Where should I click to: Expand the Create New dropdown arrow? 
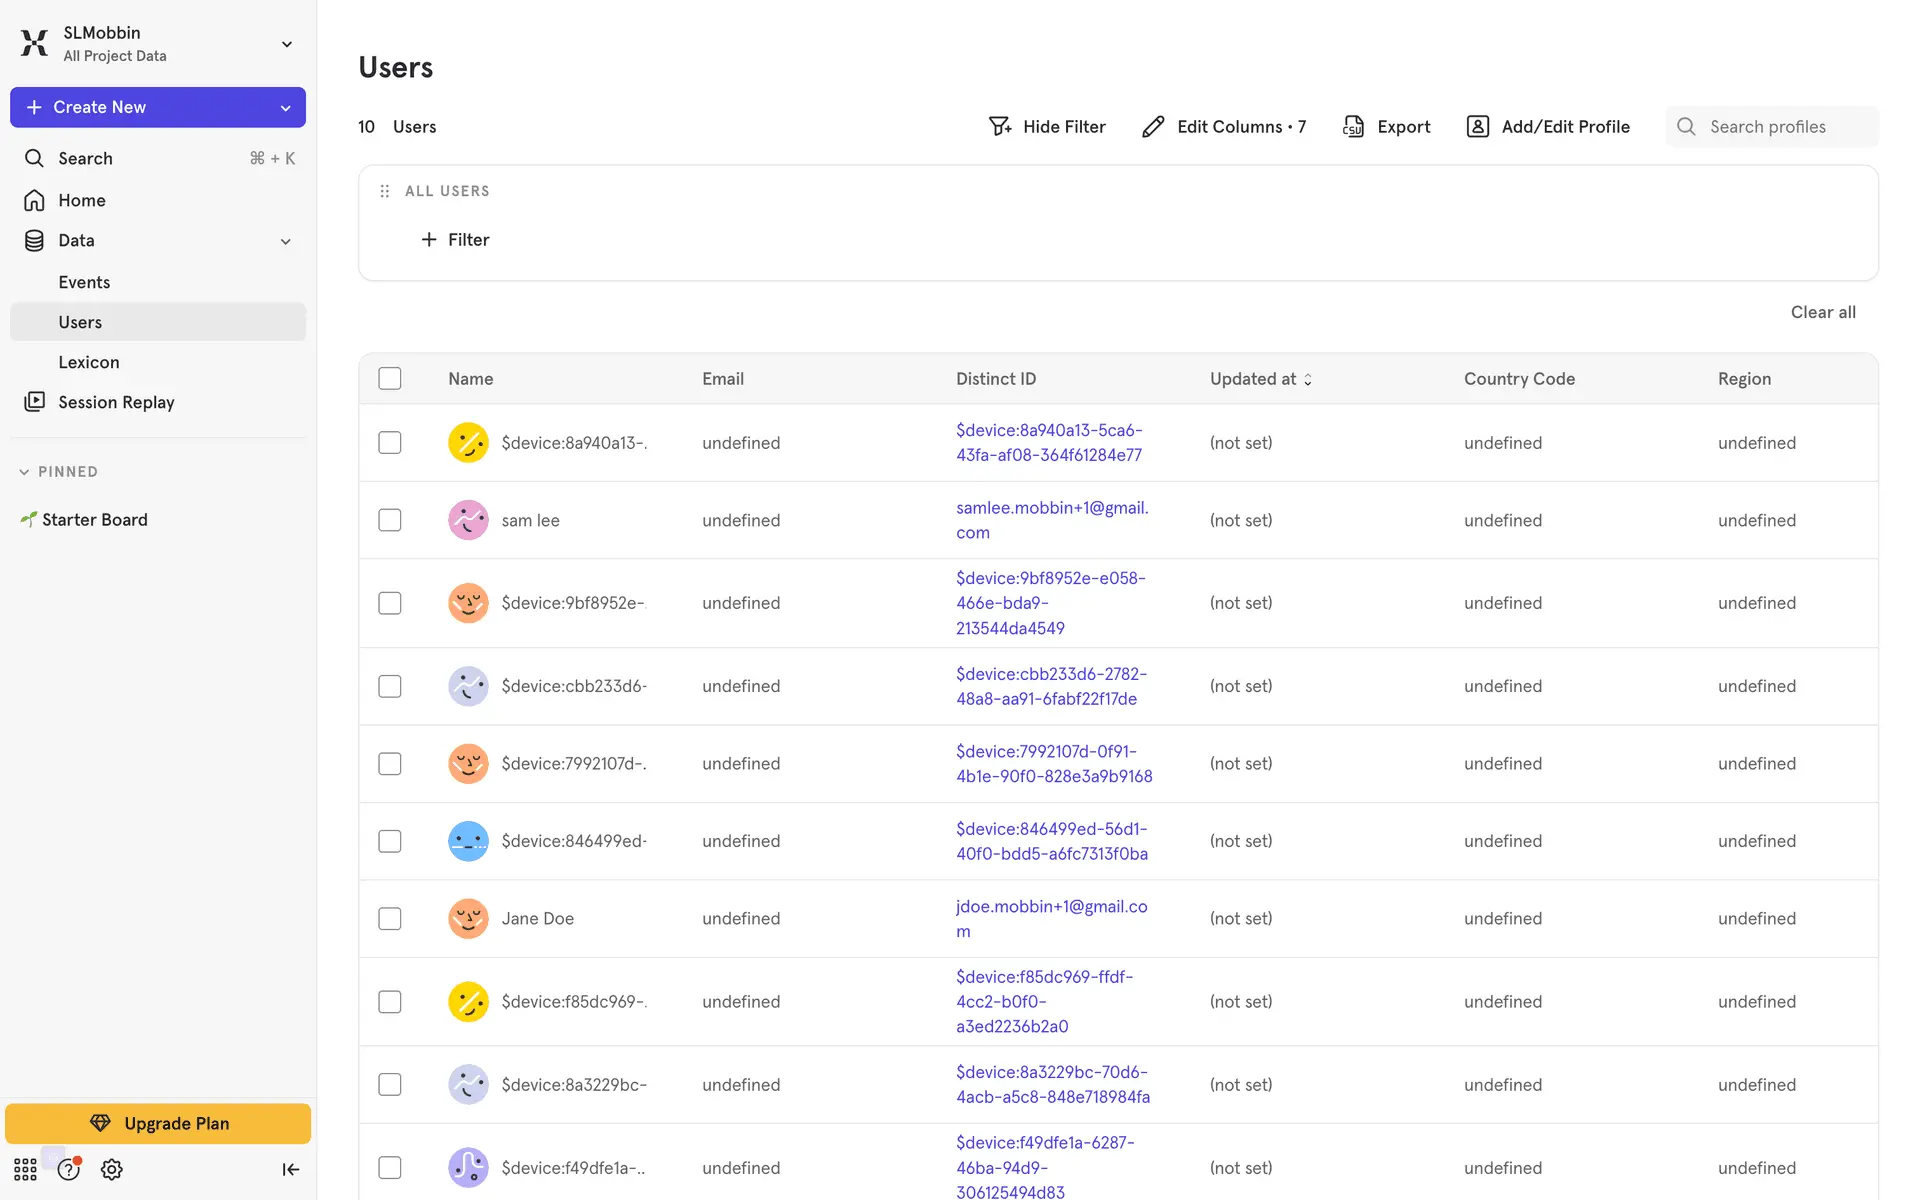(286, 107)
